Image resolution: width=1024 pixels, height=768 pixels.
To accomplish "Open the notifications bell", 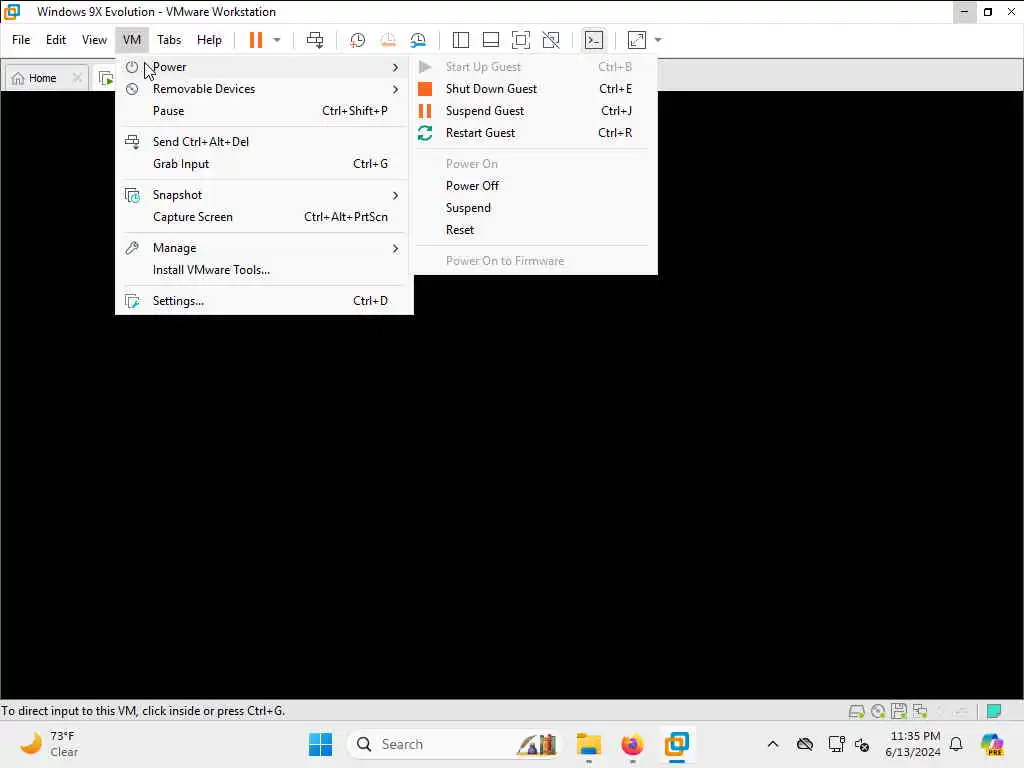I will click(x=956, y=744).
